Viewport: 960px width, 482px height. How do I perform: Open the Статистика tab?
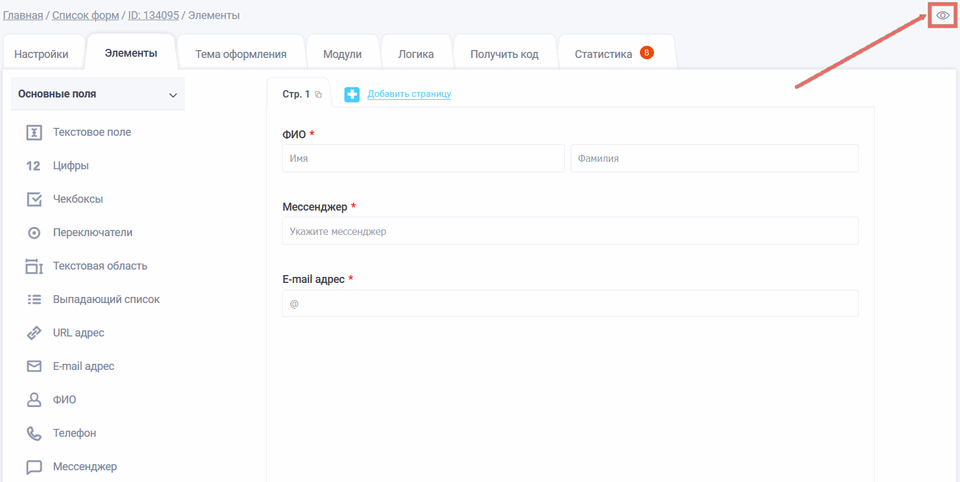[x=603, y=54]
